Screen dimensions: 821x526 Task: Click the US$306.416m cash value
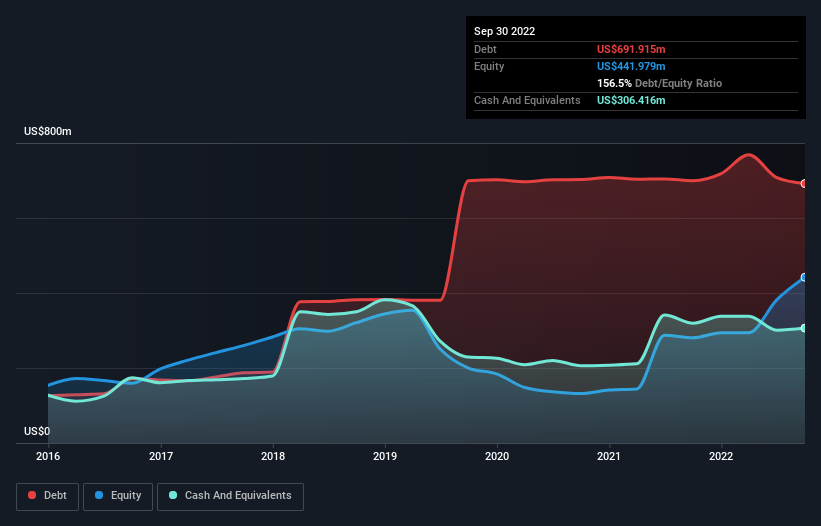click(631, 100)
